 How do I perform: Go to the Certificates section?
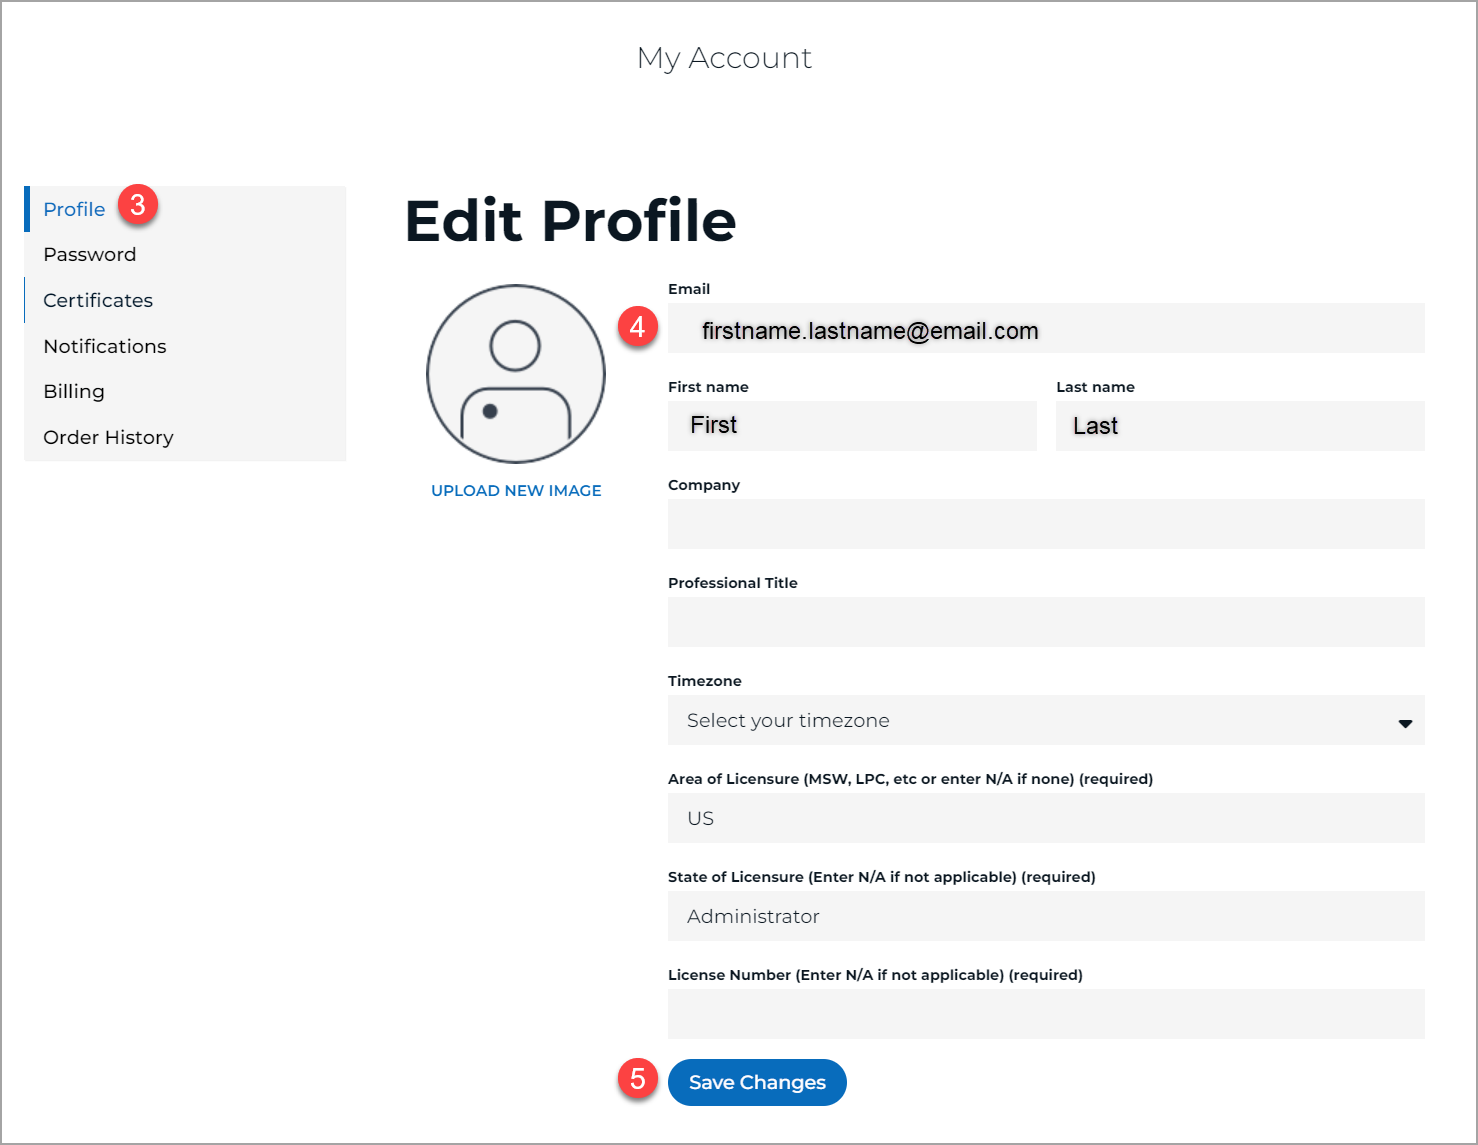98,301
